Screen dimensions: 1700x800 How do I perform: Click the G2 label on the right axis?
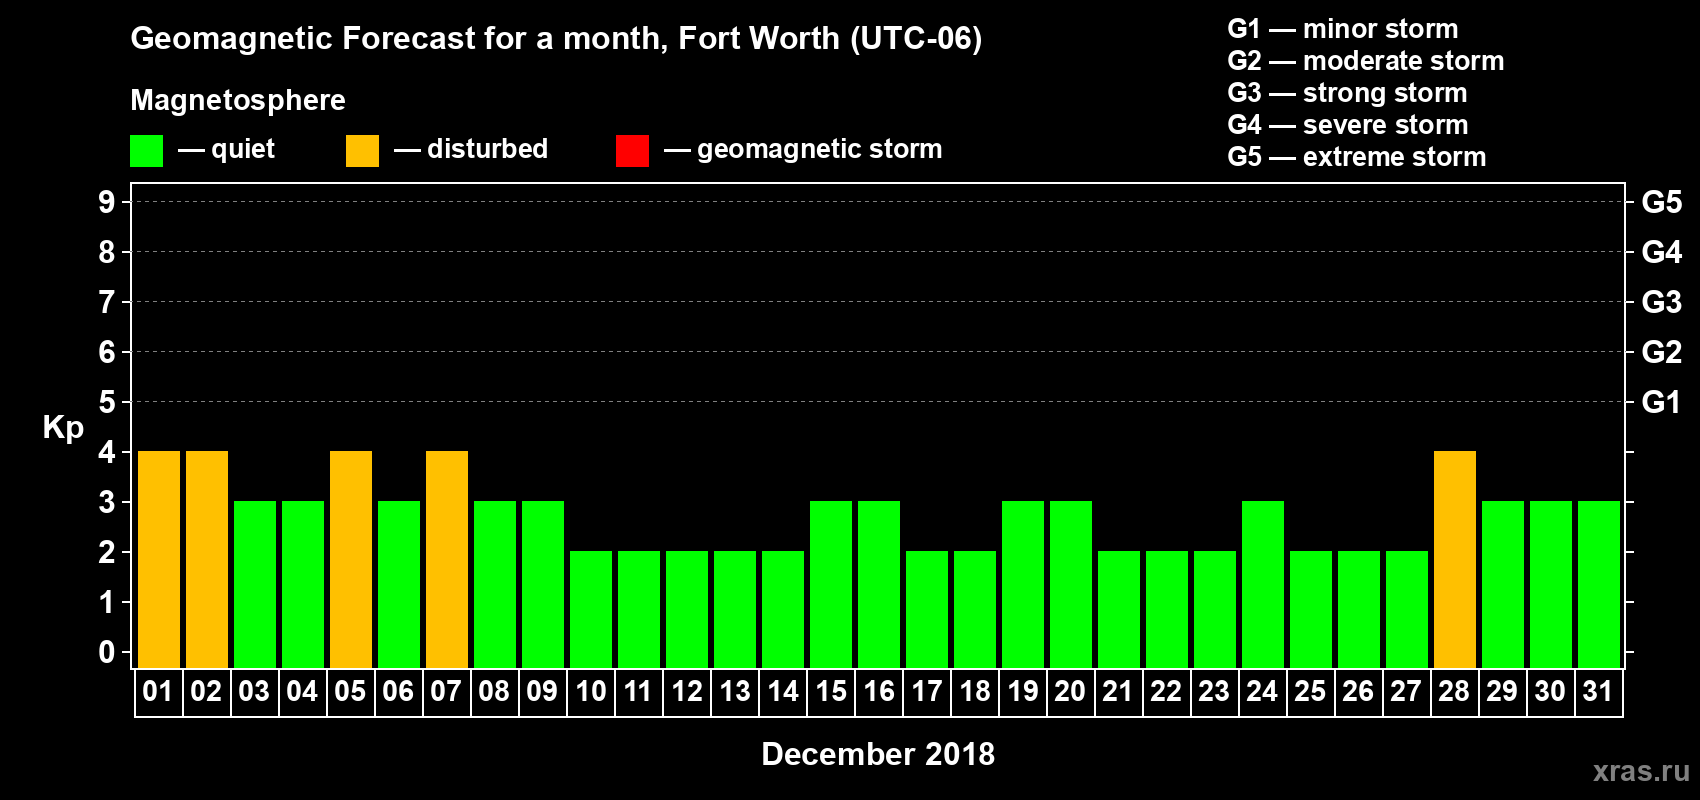1662,352
